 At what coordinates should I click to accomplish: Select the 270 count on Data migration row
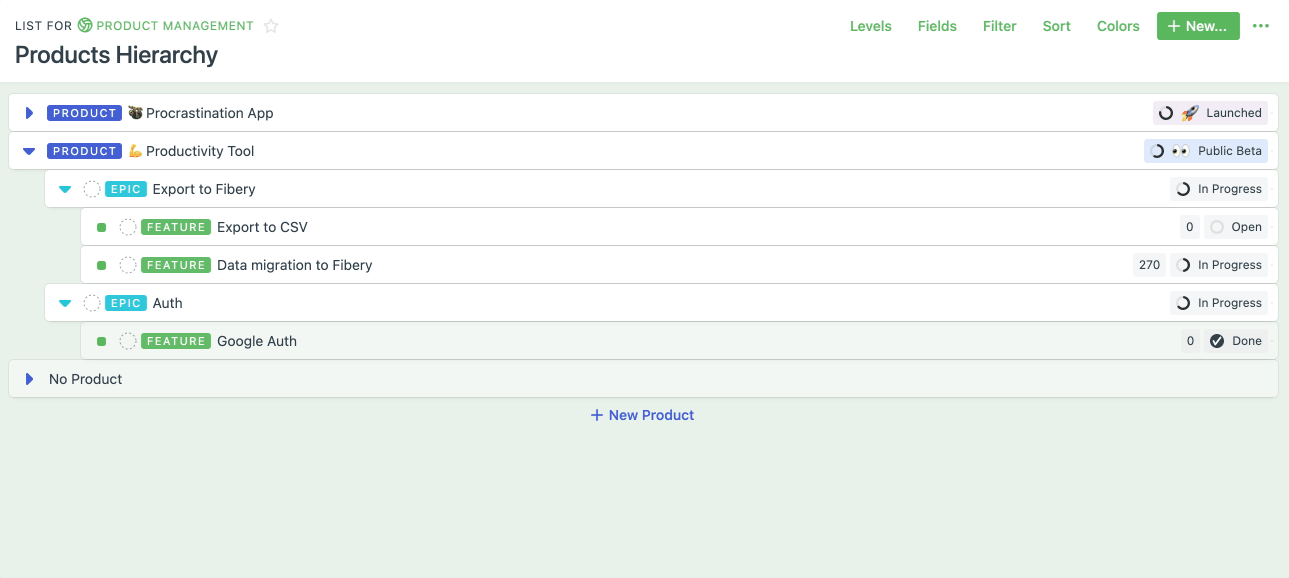(x=1149, y=264)
